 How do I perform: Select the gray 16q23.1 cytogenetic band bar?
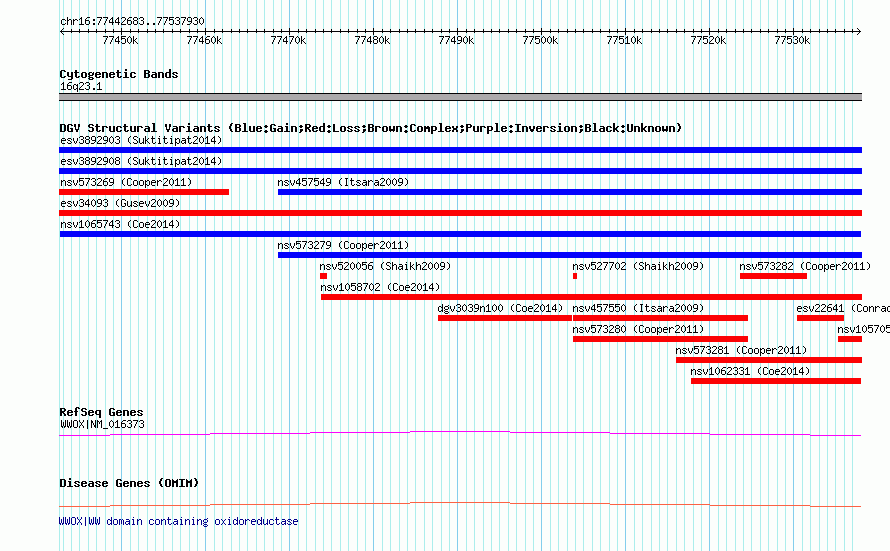460,97
